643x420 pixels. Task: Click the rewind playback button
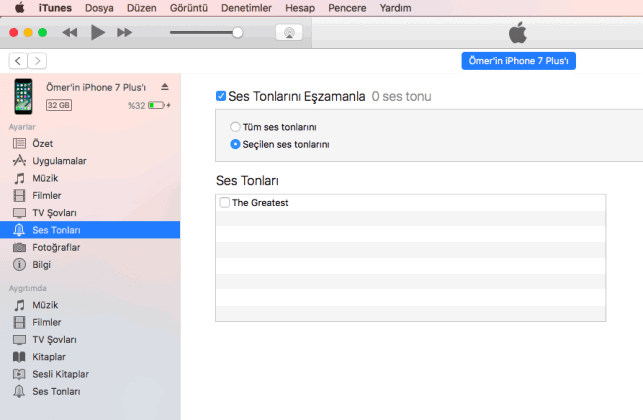click(70, 32)
